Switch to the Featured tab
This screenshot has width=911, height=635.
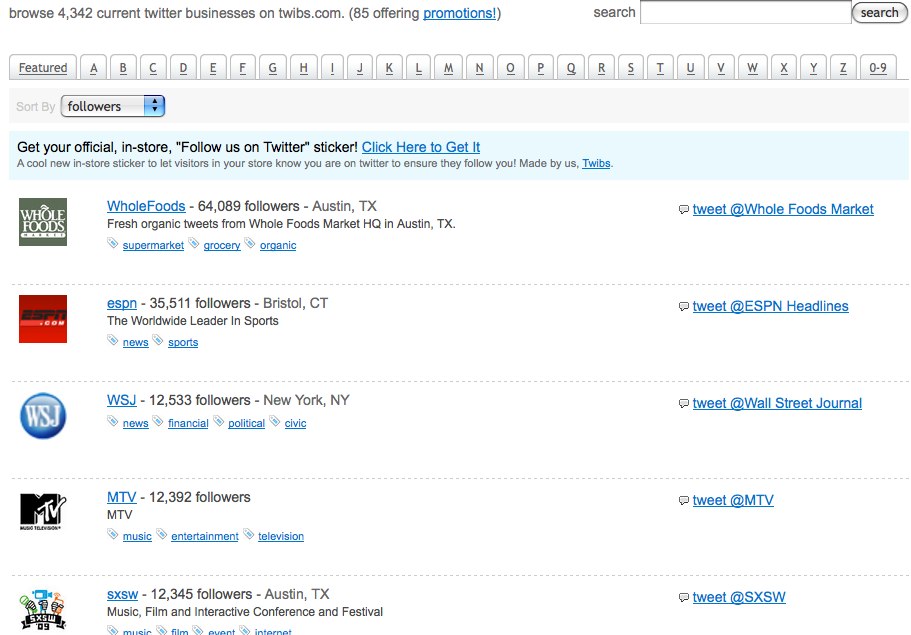click(43, 68)
